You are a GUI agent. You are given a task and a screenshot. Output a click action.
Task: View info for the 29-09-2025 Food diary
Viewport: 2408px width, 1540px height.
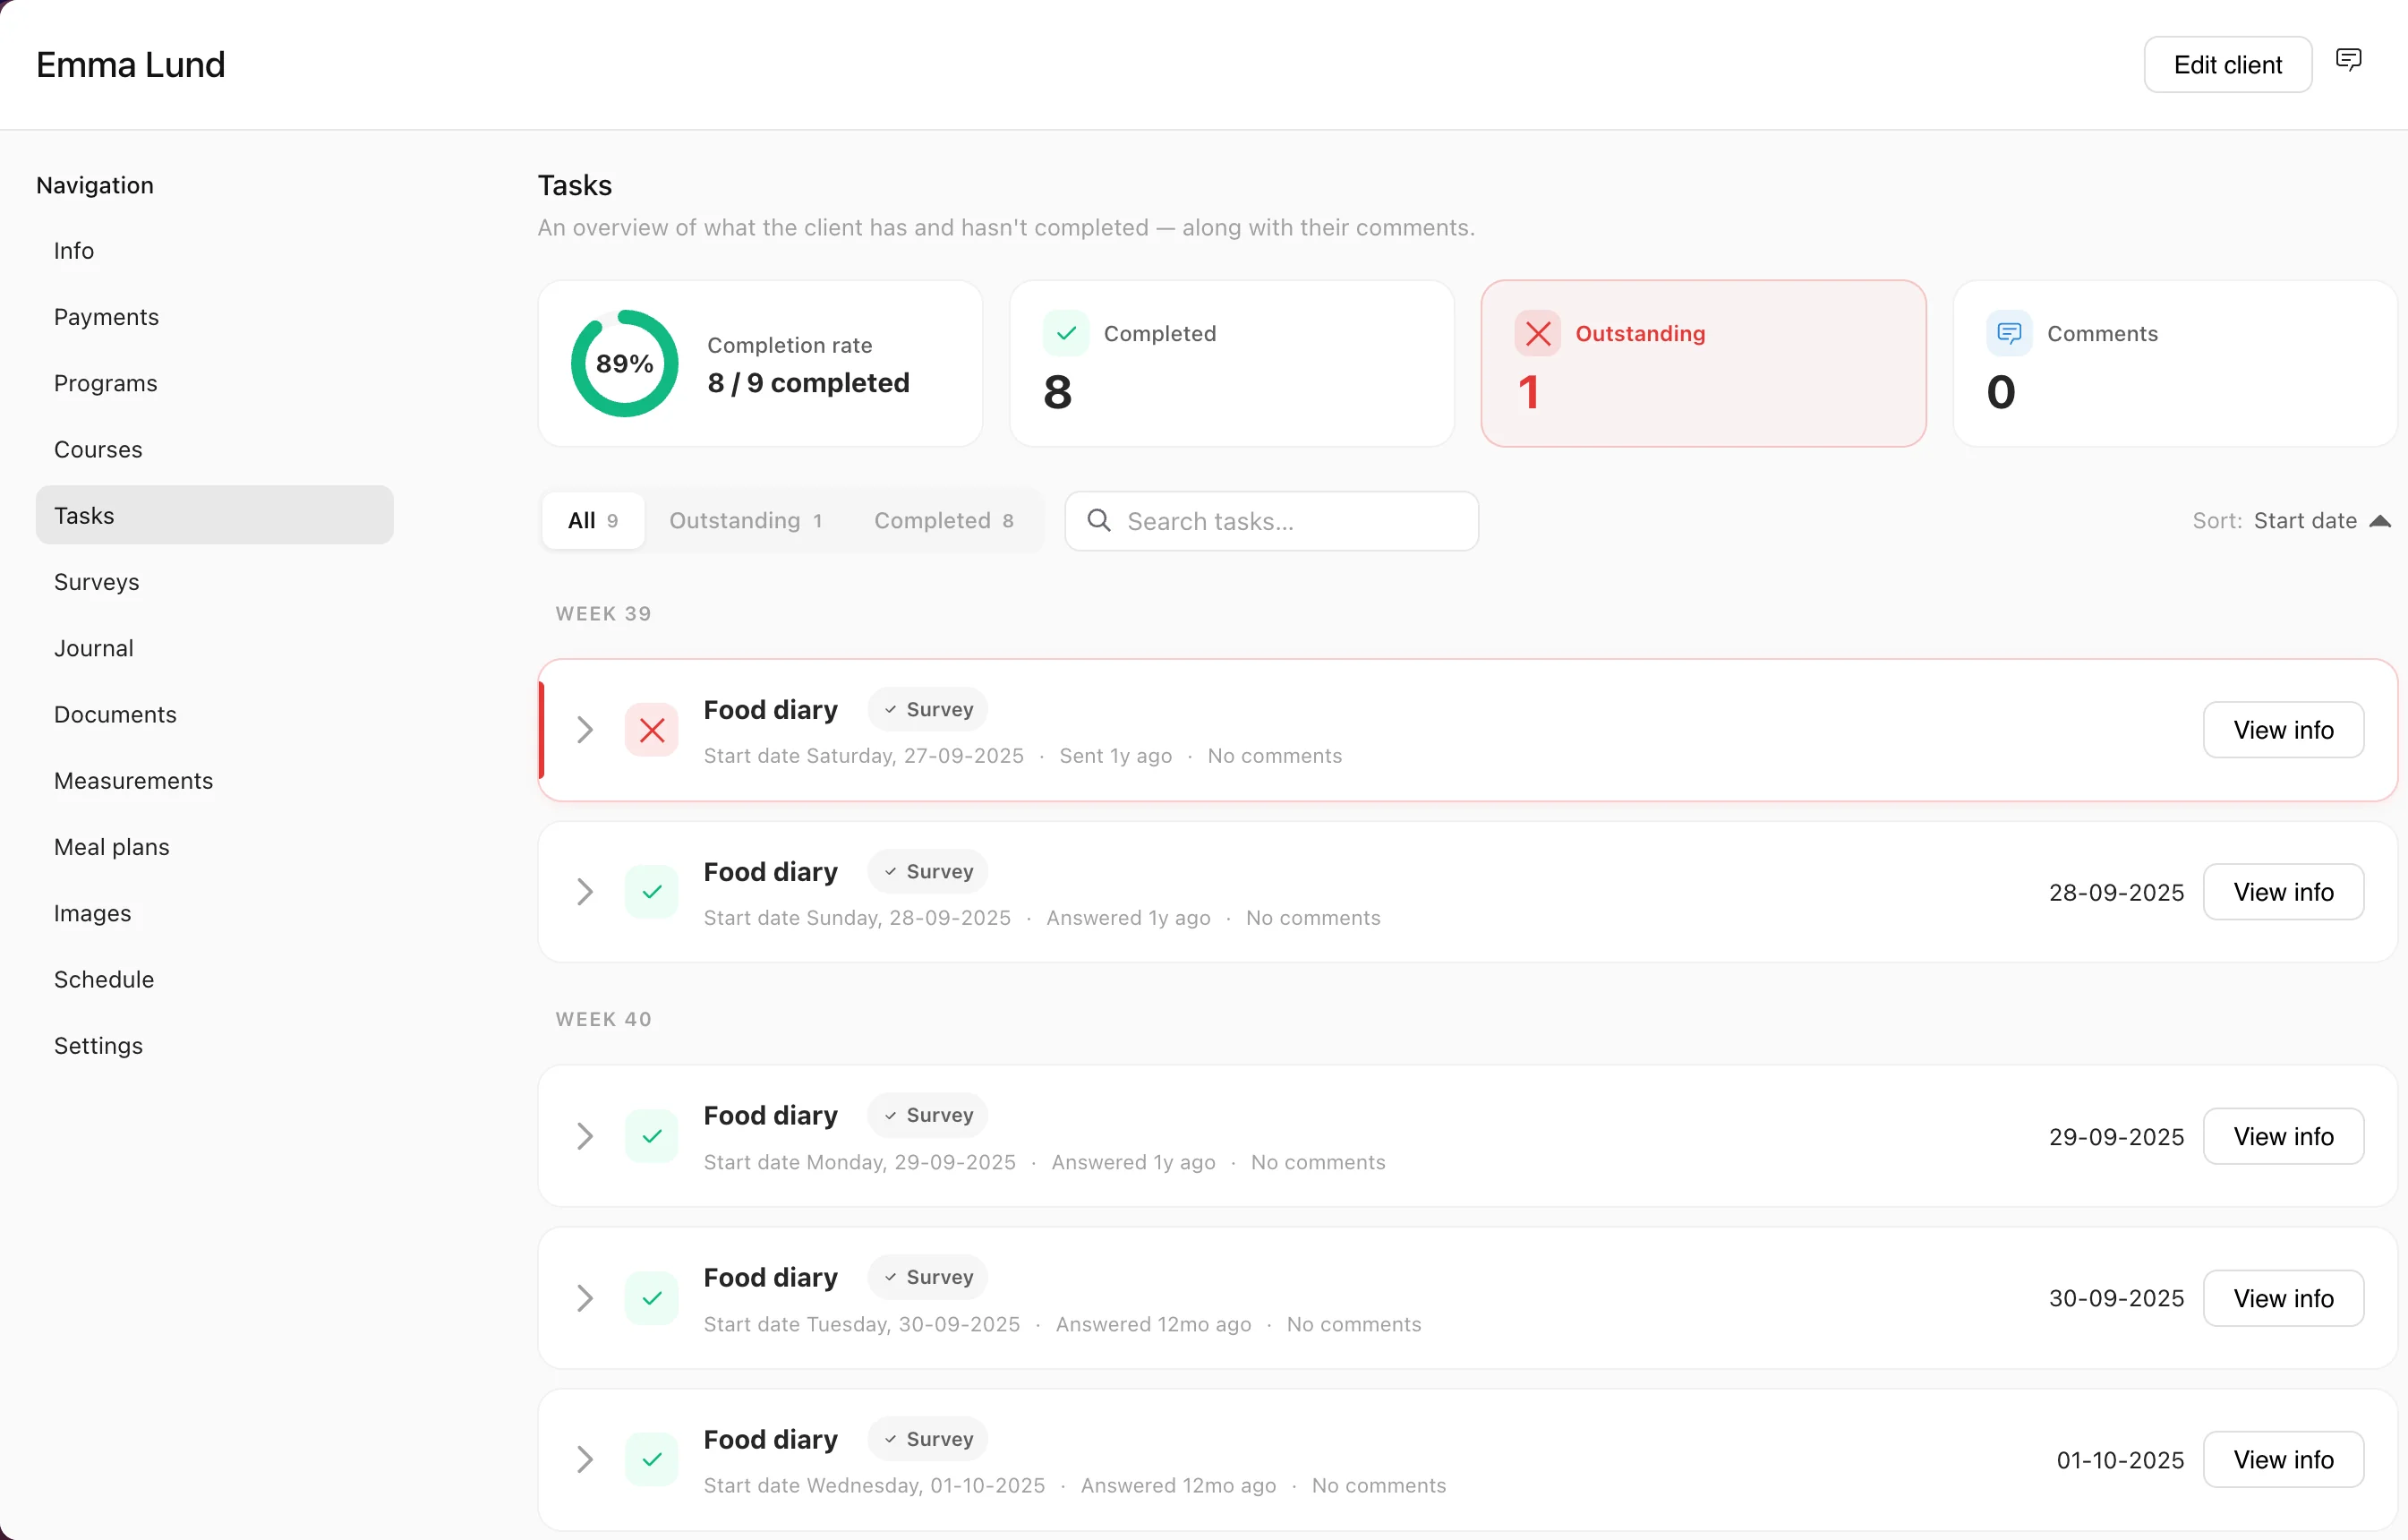pyautogui.click(x=2283, y=1136)
